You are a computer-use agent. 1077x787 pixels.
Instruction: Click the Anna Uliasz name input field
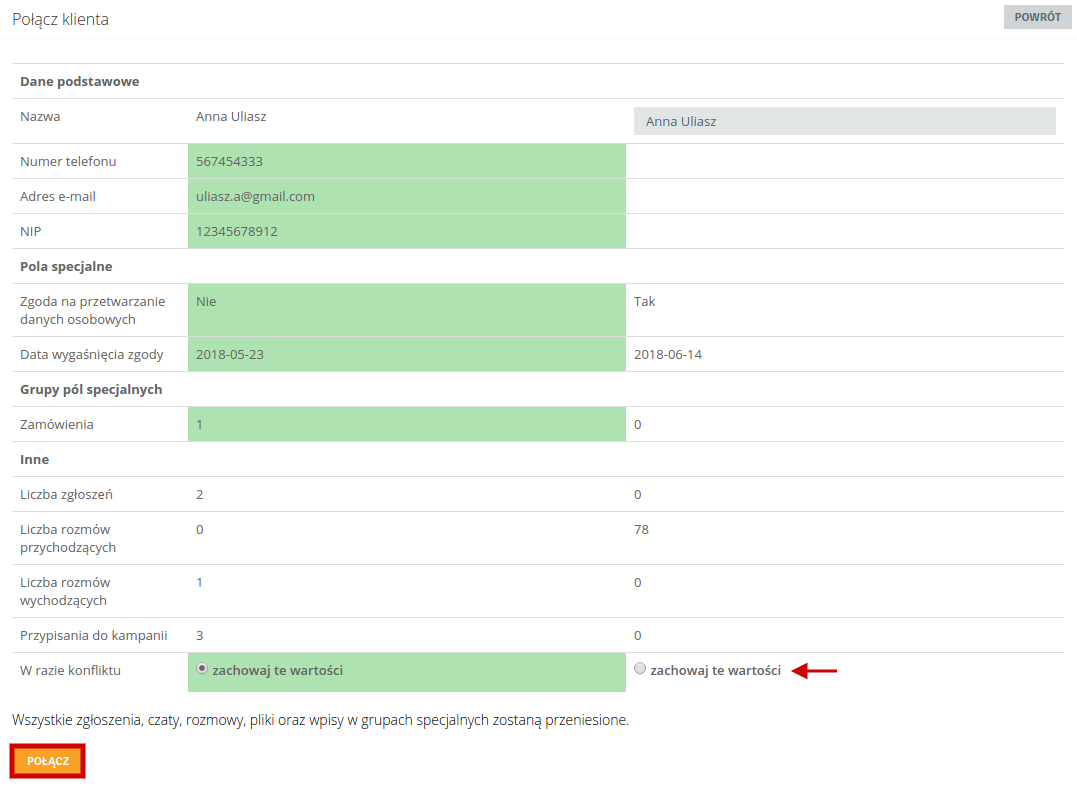[x=844, y=121]
